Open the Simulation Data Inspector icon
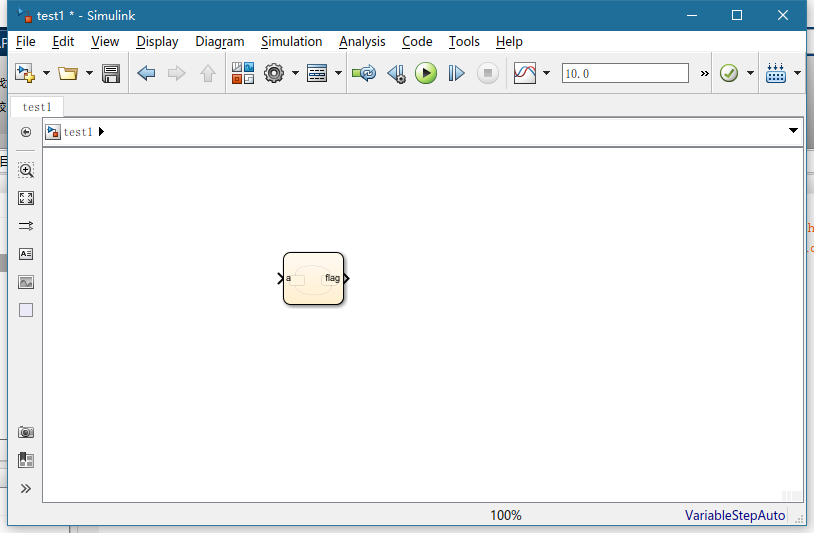This screenshot has height=533, width=814. (524, 73)
